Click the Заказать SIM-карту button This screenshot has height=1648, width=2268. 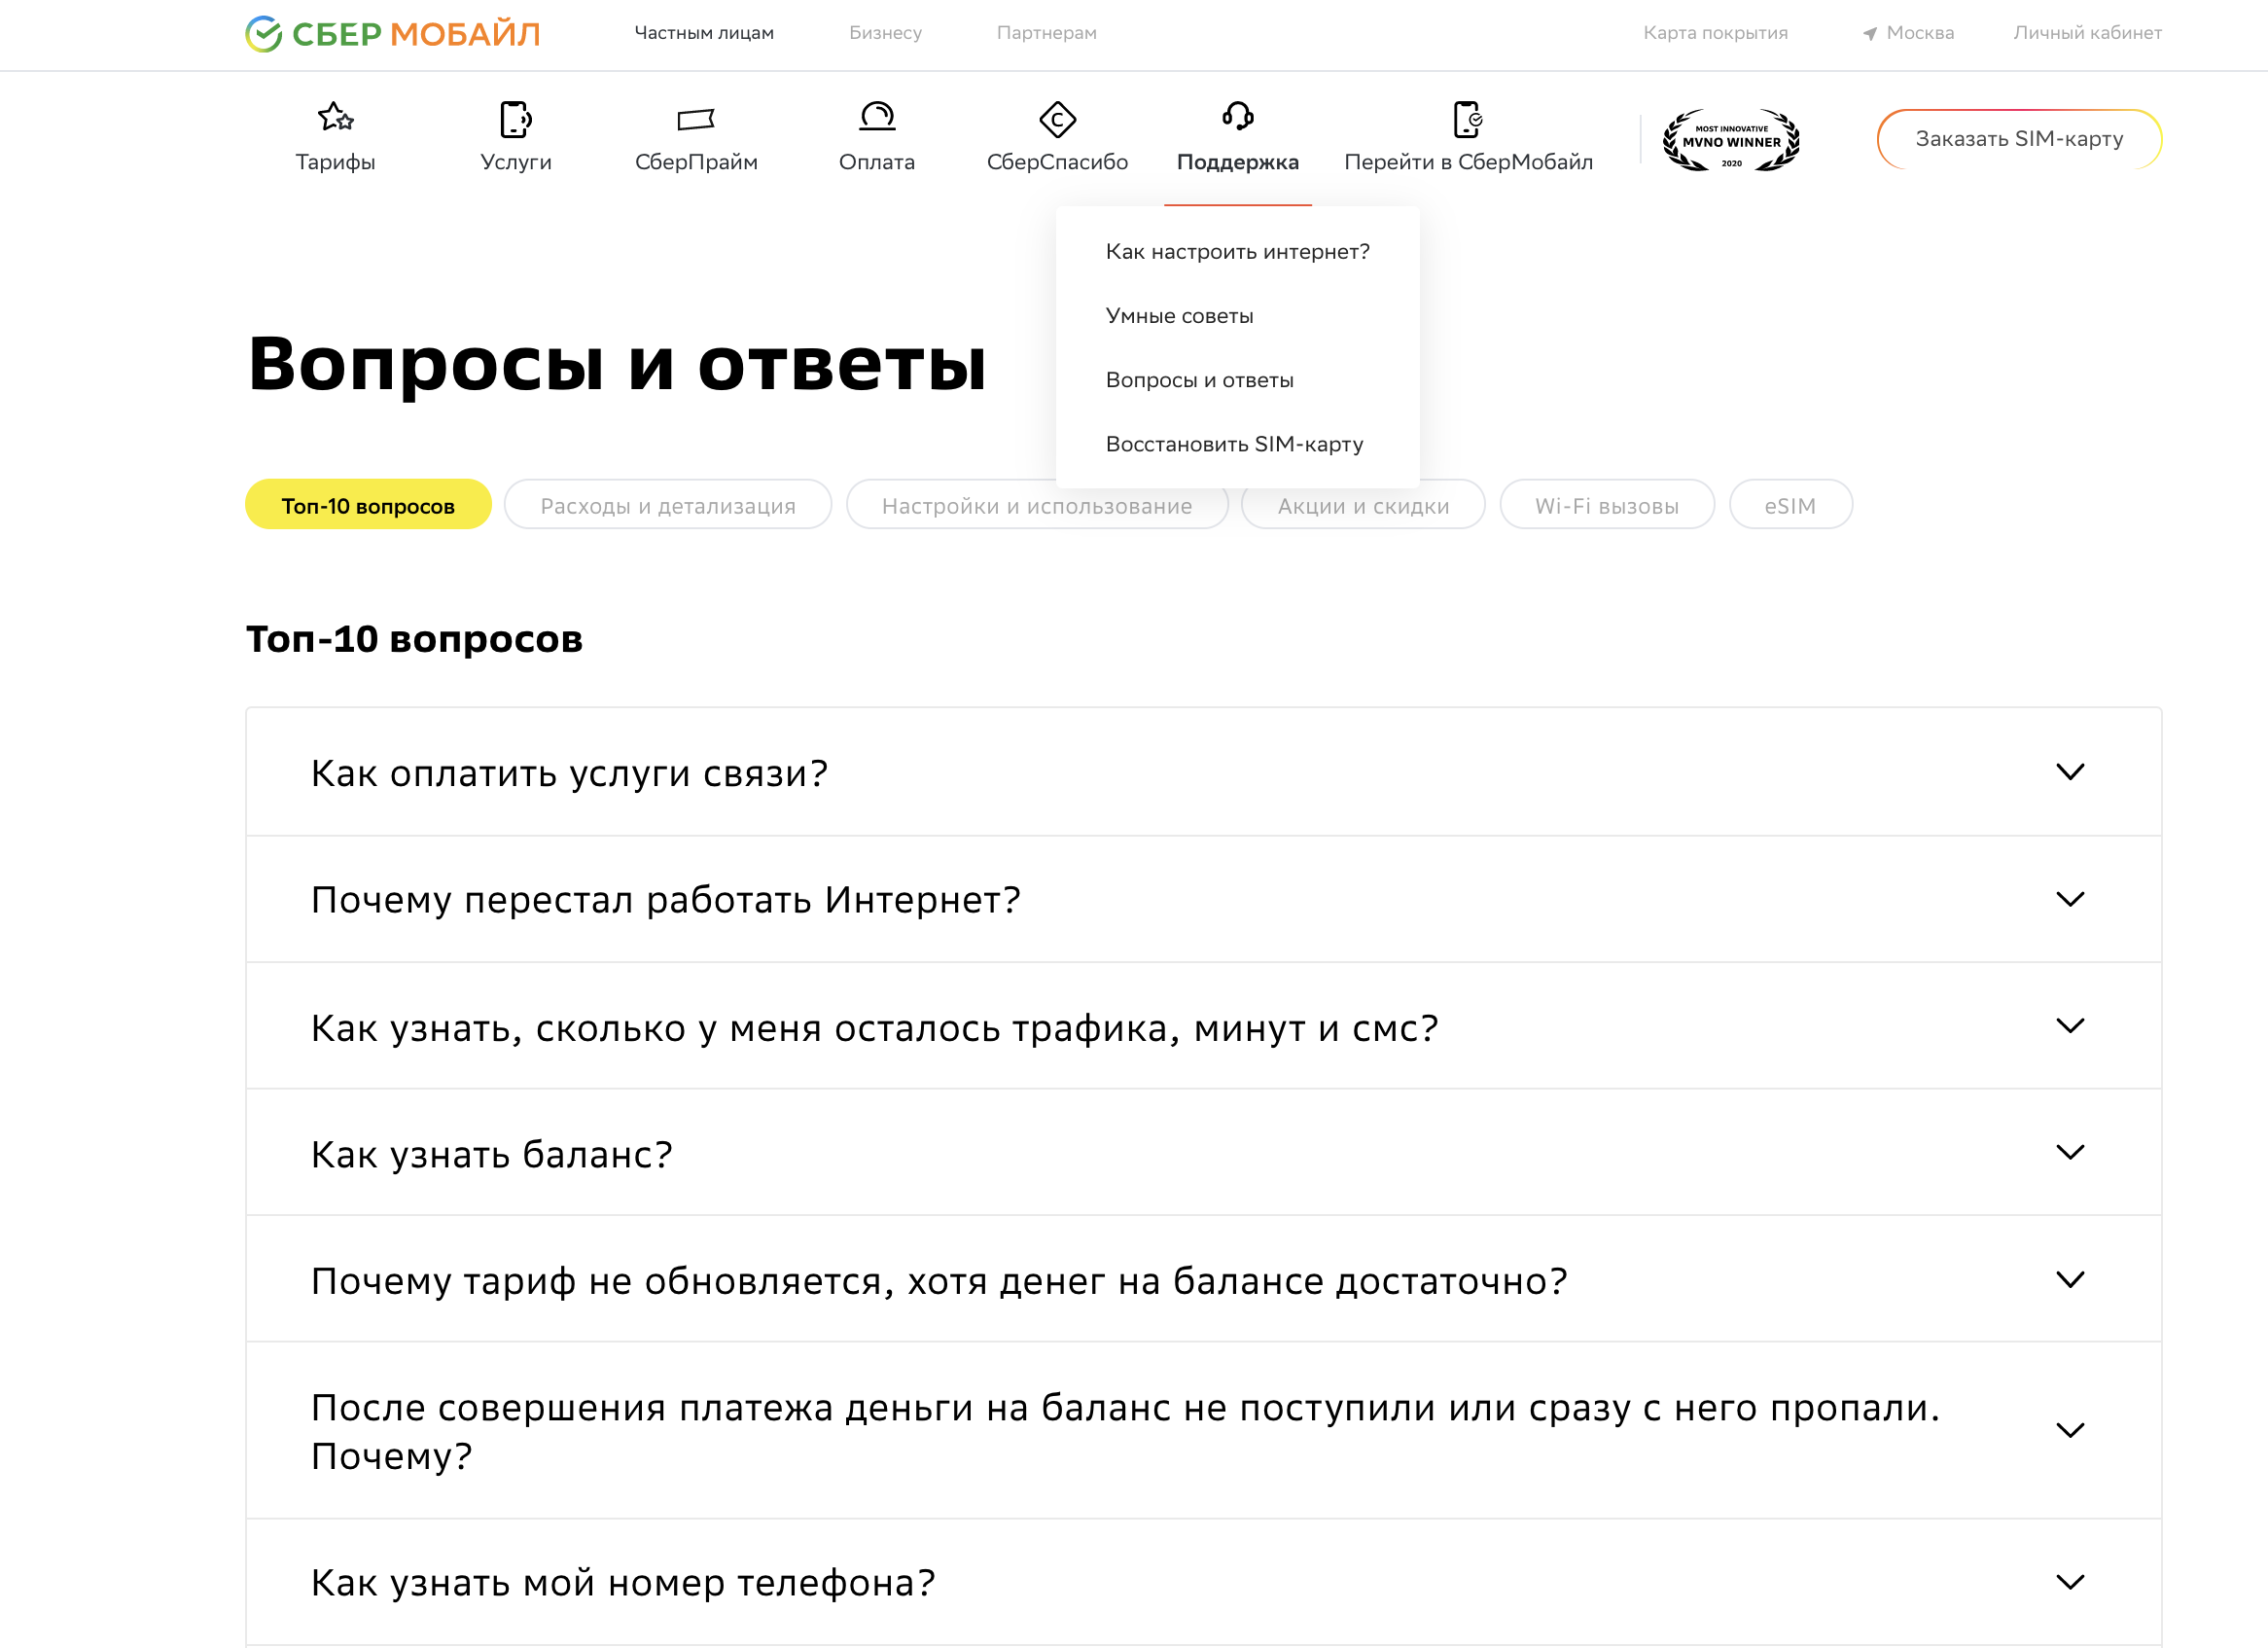2020,139
